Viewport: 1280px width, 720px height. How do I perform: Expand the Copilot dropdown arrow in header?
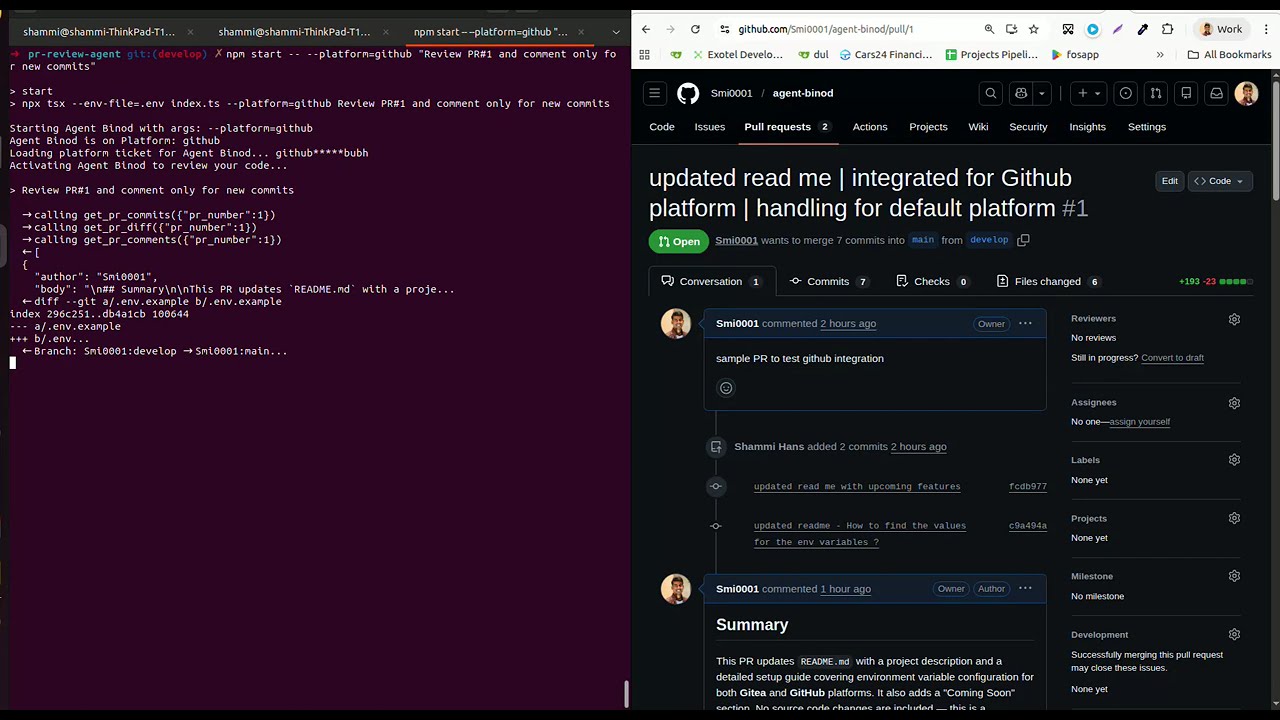pos(1042,93)
